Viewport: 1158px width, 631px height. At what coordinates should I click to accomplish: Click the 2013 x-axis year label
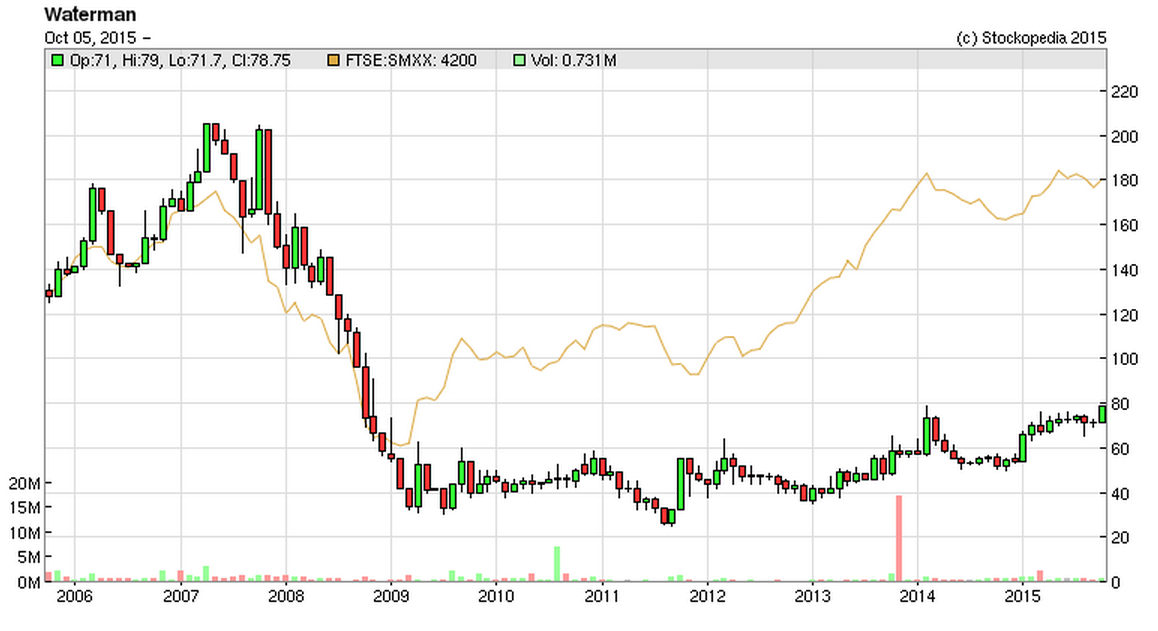click(x=812, y=596)
